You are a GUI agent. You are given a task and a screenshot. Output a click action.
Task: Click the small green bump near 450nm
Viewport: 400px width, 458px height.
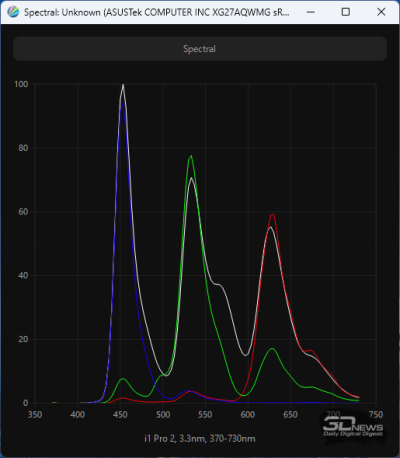click(123, 379)
